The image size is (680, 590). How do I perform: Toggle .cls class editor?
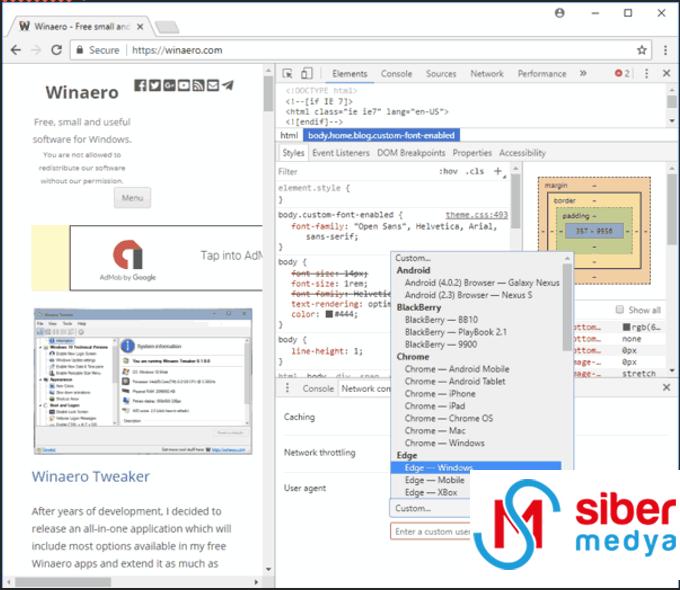474,171
